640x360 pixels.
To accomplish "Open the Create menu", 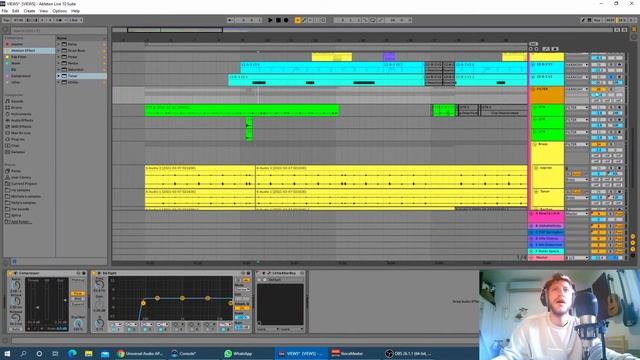I will (x=29, y=11).
